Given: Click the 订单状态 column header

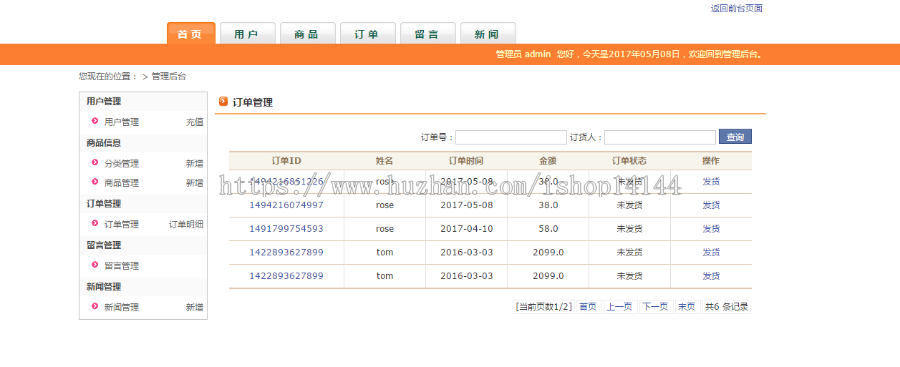Looking at the screenshot, I should pyautogui.click(x=629, y=161).
